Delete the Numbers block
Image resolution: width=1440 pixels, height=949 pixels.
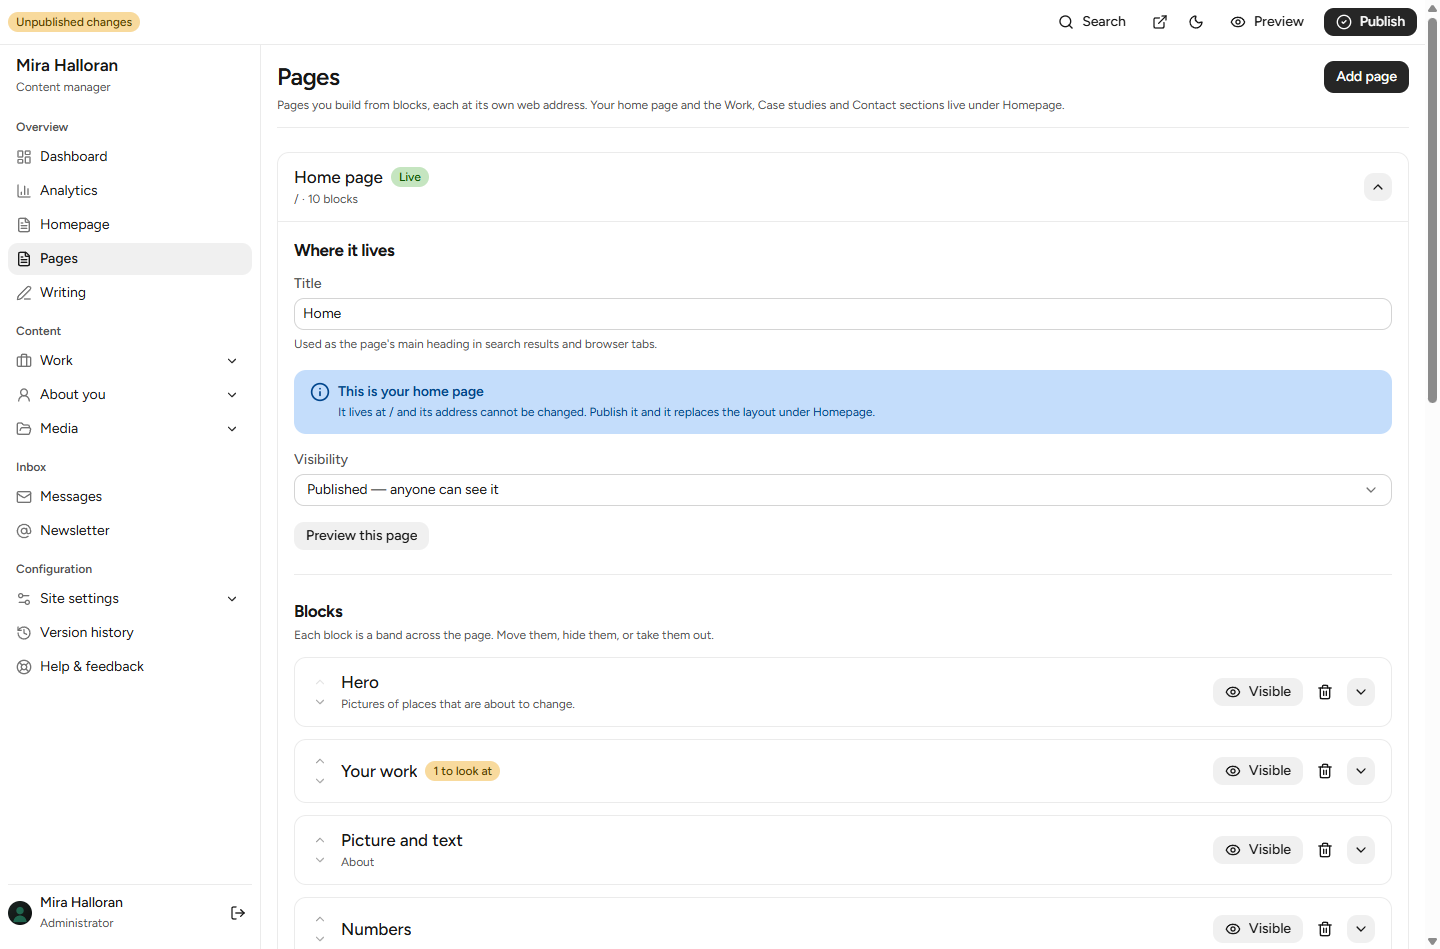click(x=1325, y=929)
